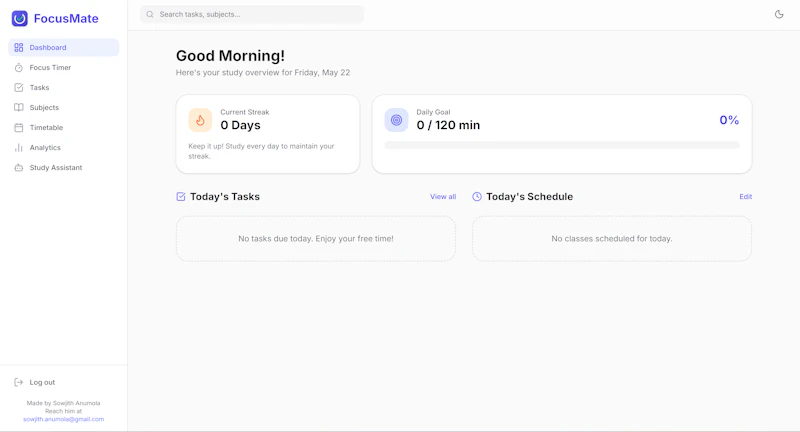
Task: Open the Analytics page
Action: [64, 147]
